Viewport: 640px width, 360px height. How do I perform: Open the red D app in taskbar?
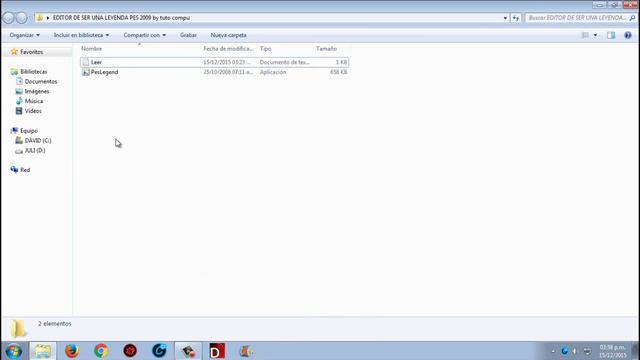[217, 351]
